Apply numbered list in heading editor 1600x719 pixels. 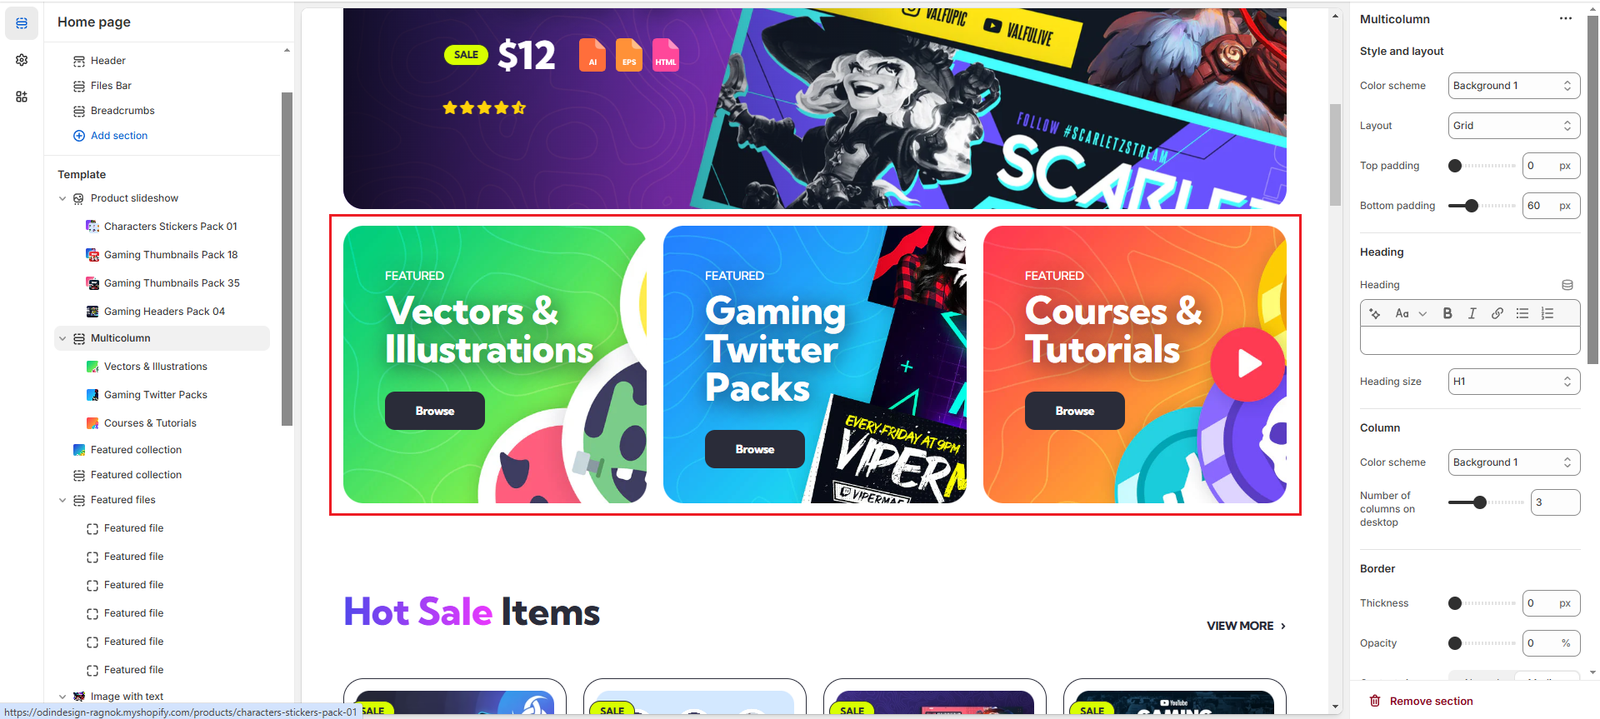(1547, 313)
